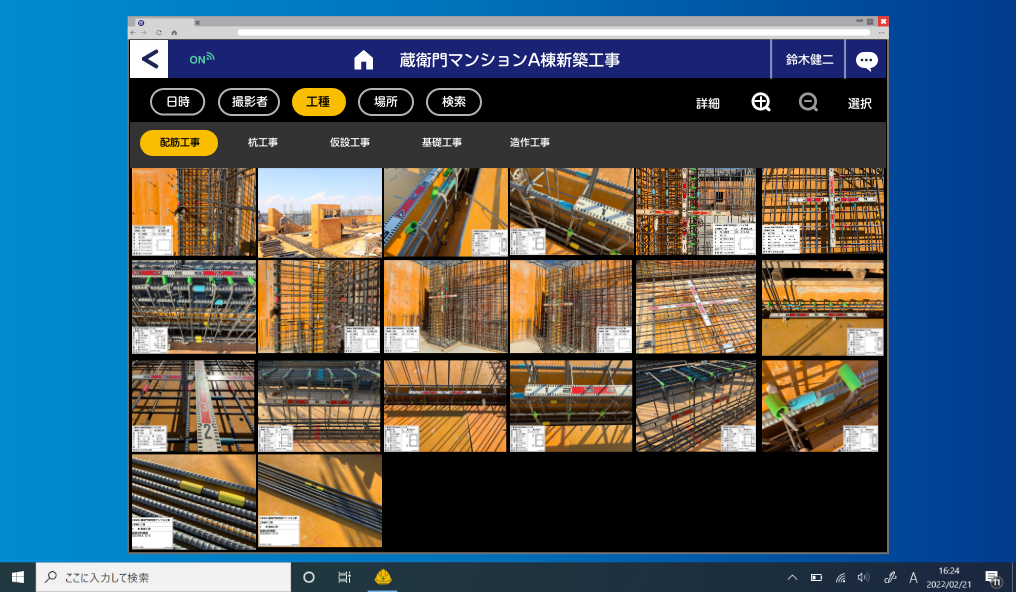Image resolution: width=1016 pixels, height=592 pixels.
Task: Open Task View on the taskbar
Action: tap(345, 577)
